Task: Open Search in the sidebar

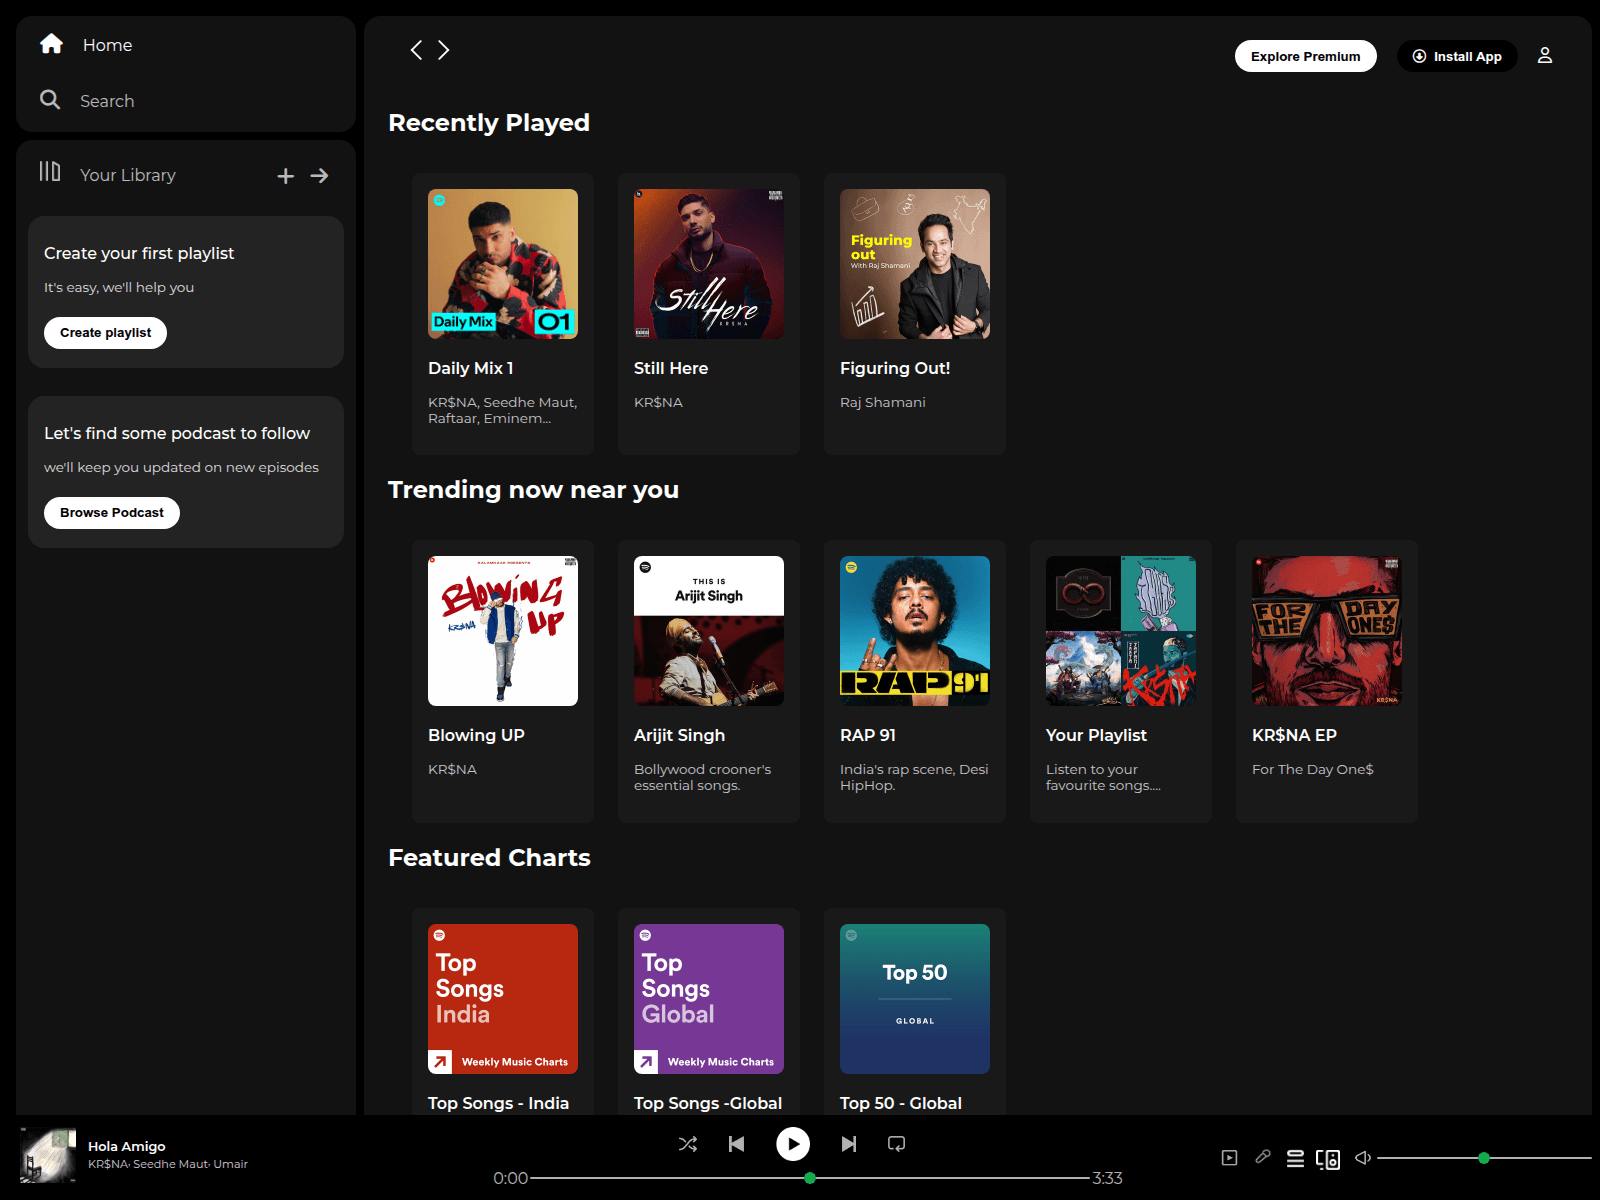Action: 87,101
